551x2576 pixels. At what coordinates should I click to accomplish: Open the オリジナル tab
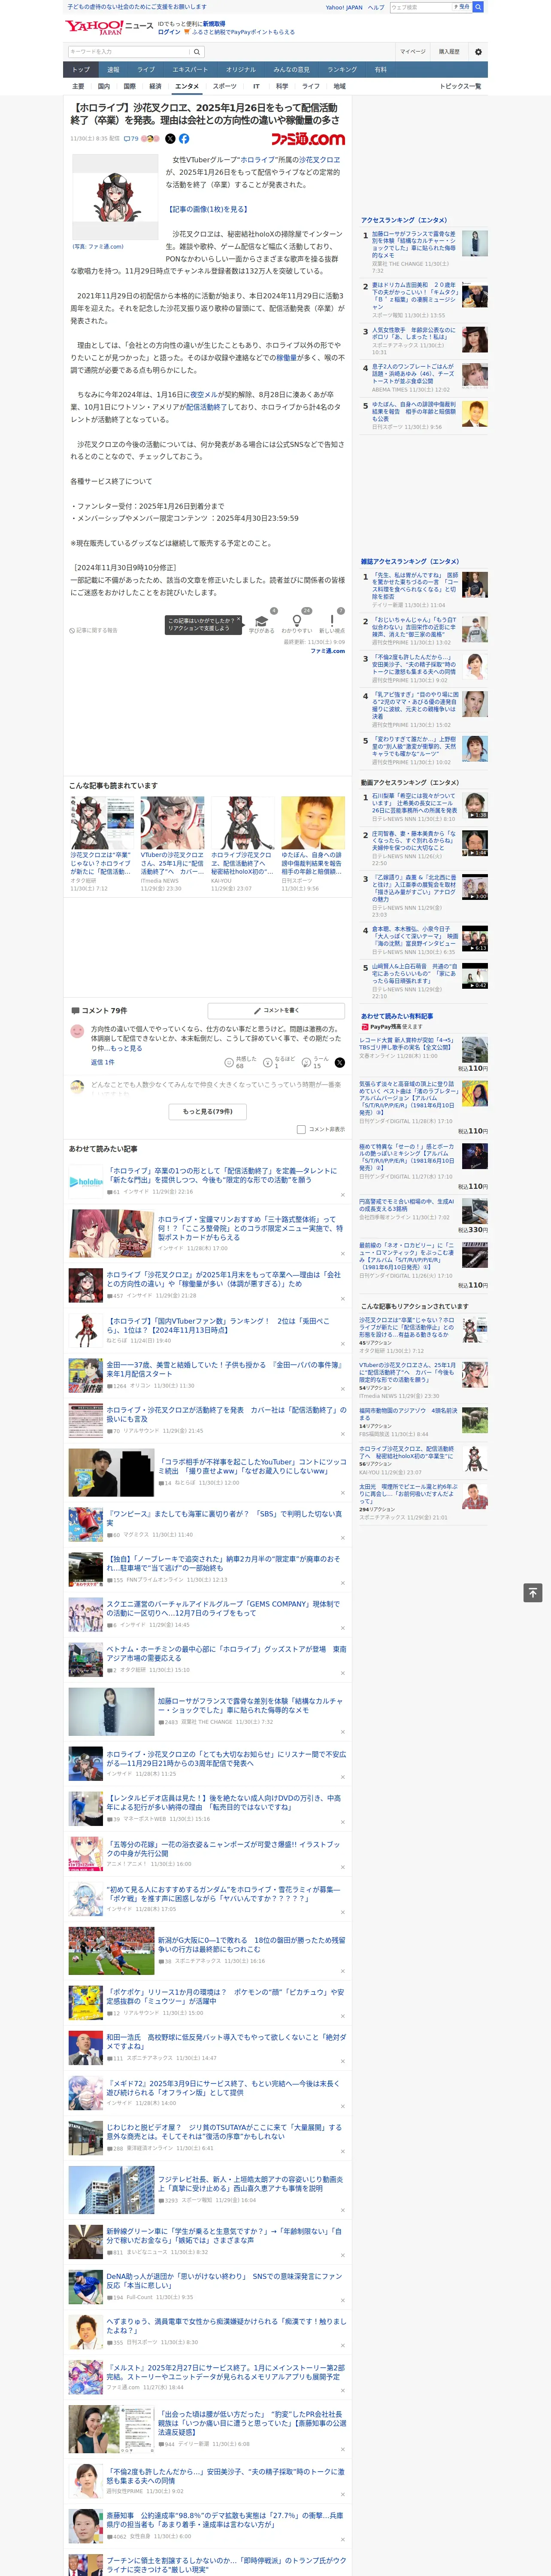[x=241, y=69]
